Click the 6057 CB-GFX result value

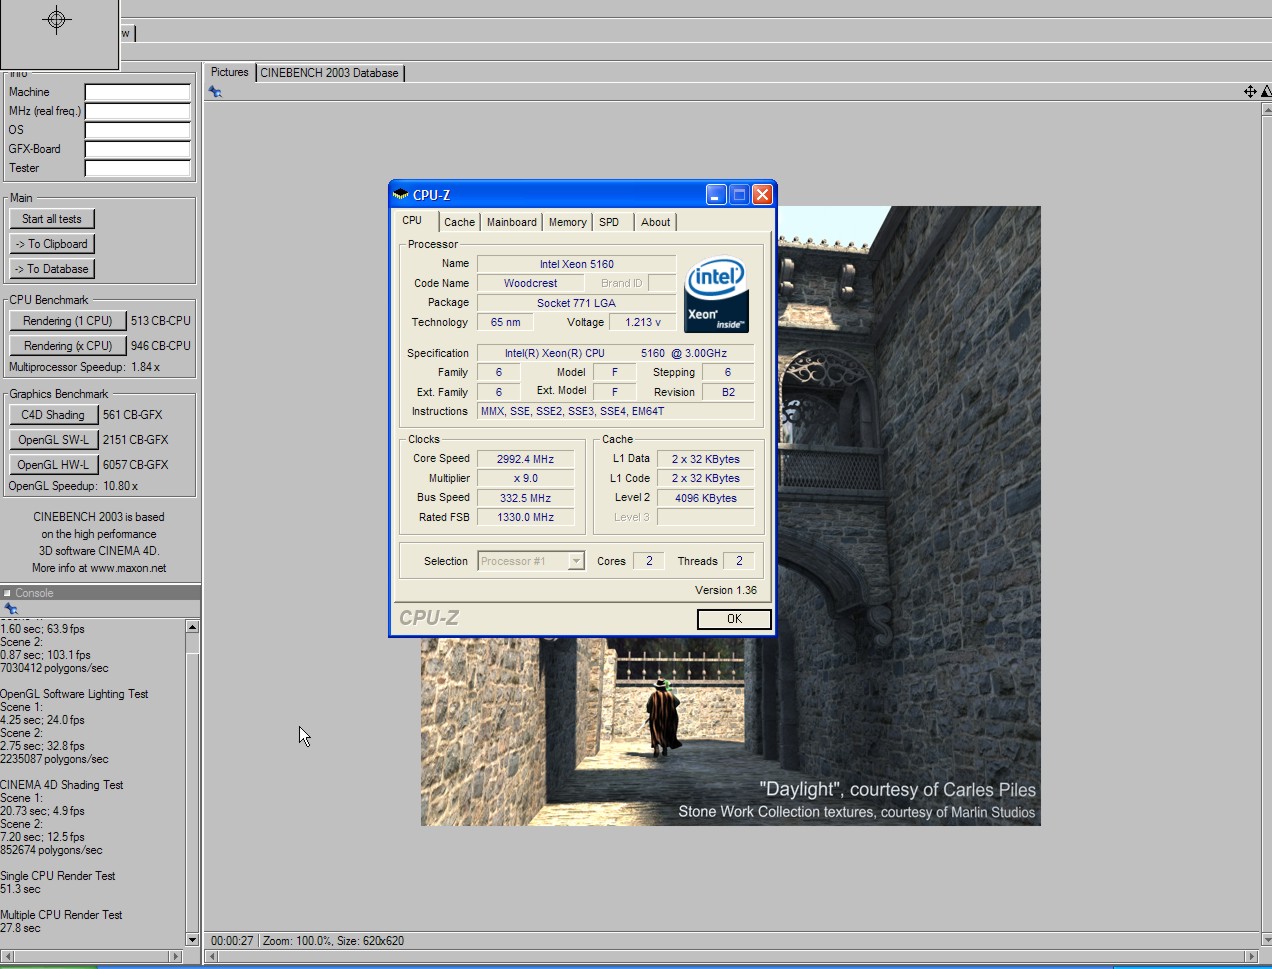coord(136,465)
